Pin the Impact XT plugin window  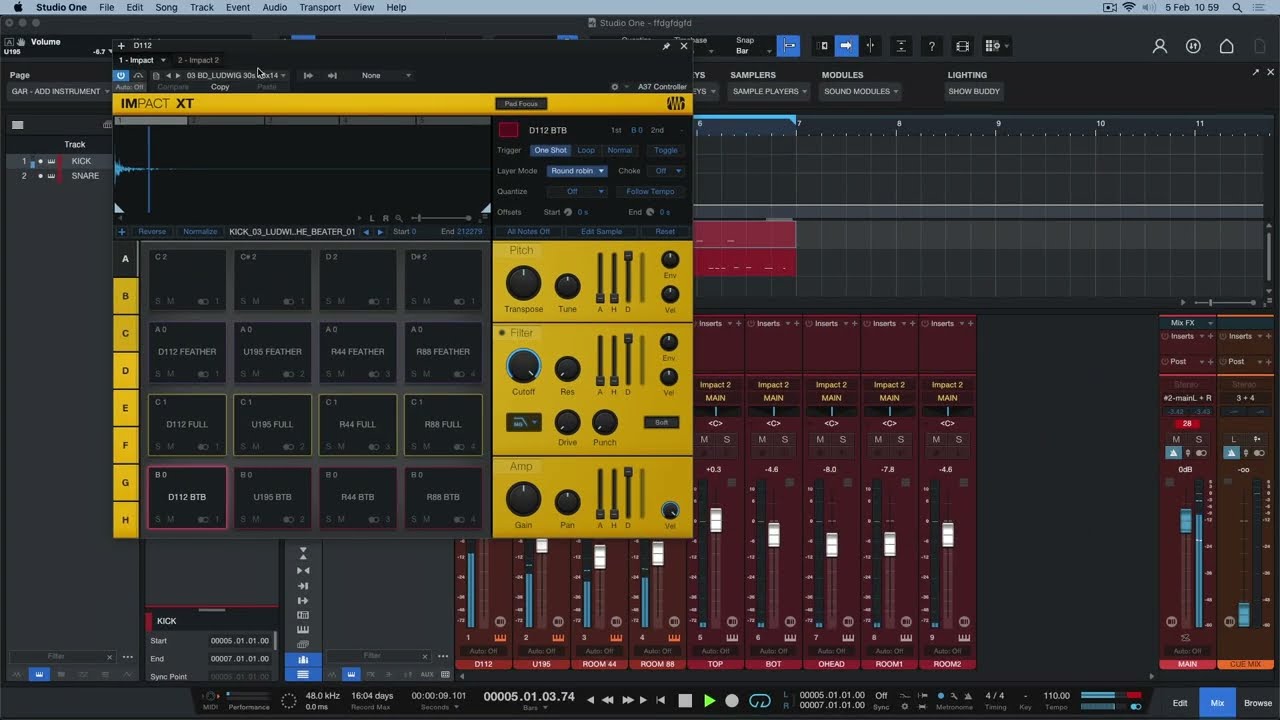[x=666, y=46]
